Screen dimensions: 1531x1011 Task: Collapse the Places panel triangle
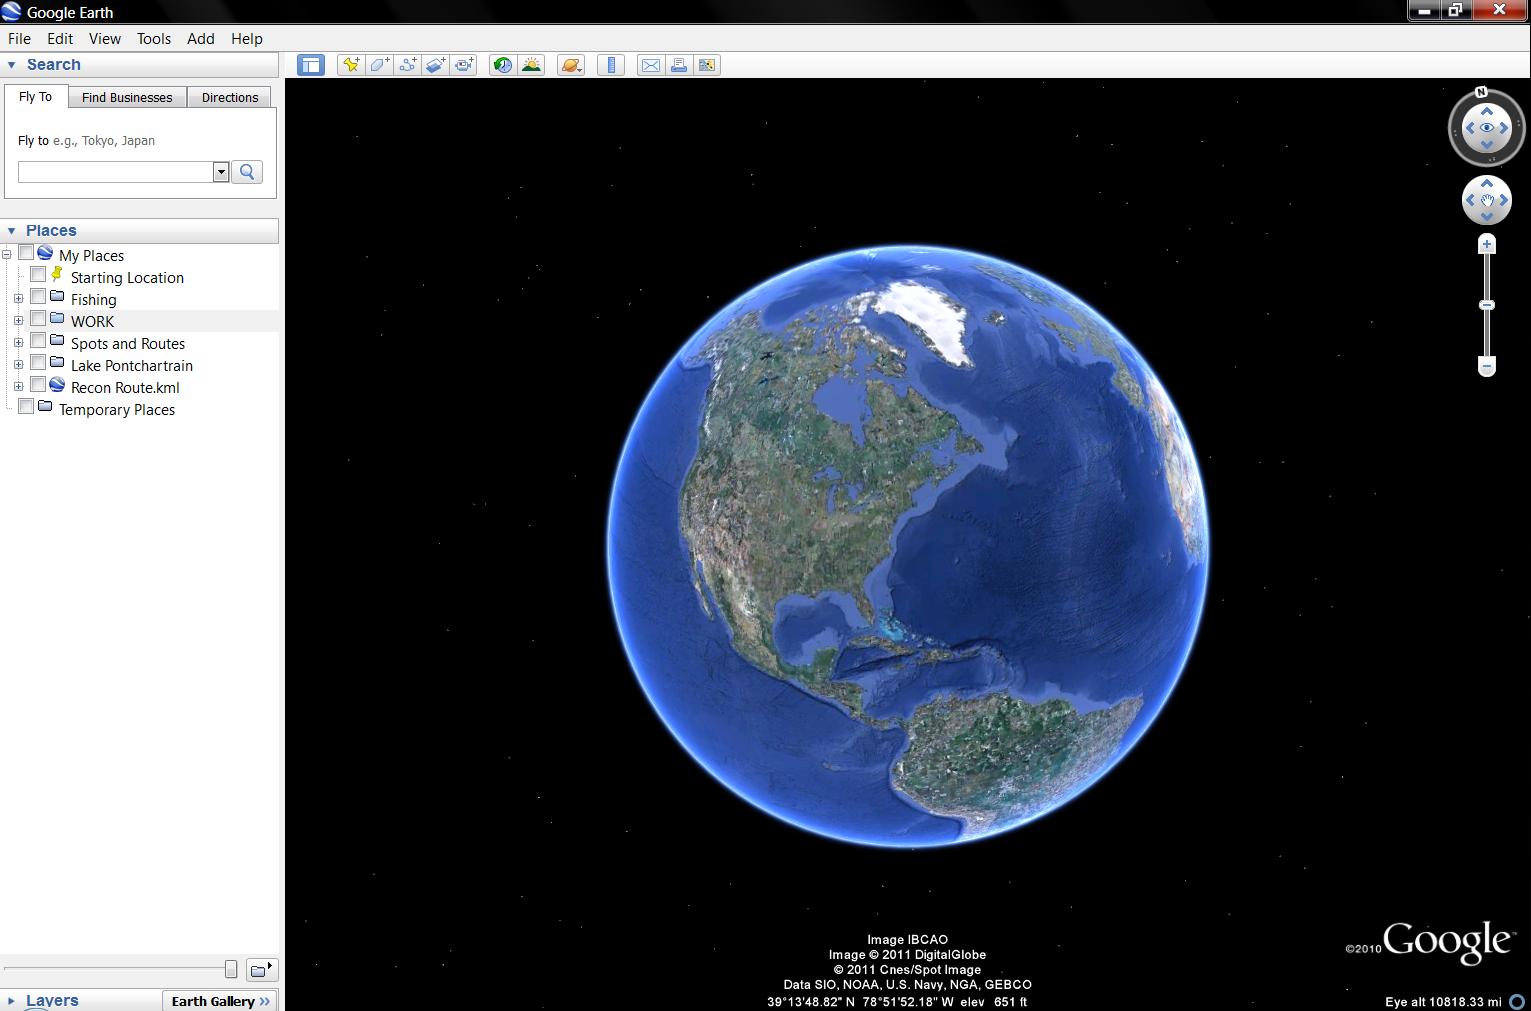[11, 231]
